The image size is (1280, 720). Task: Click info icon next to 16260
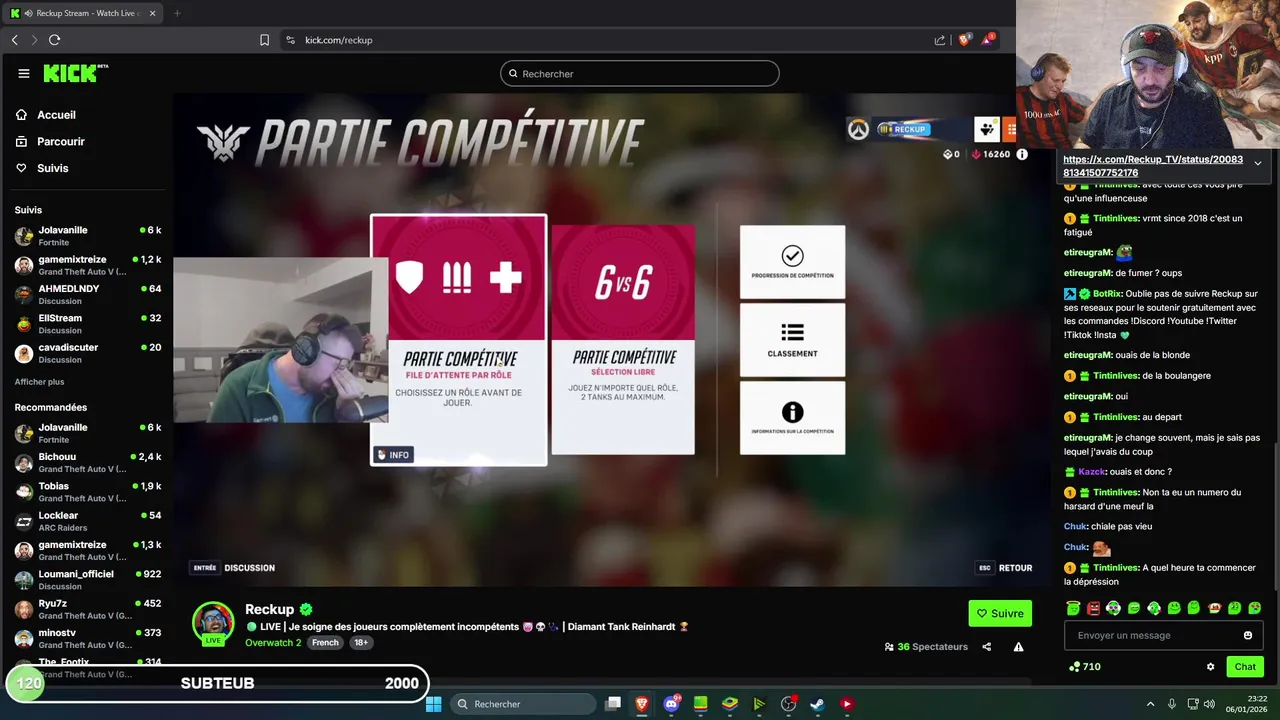[x=1022, y=154]
